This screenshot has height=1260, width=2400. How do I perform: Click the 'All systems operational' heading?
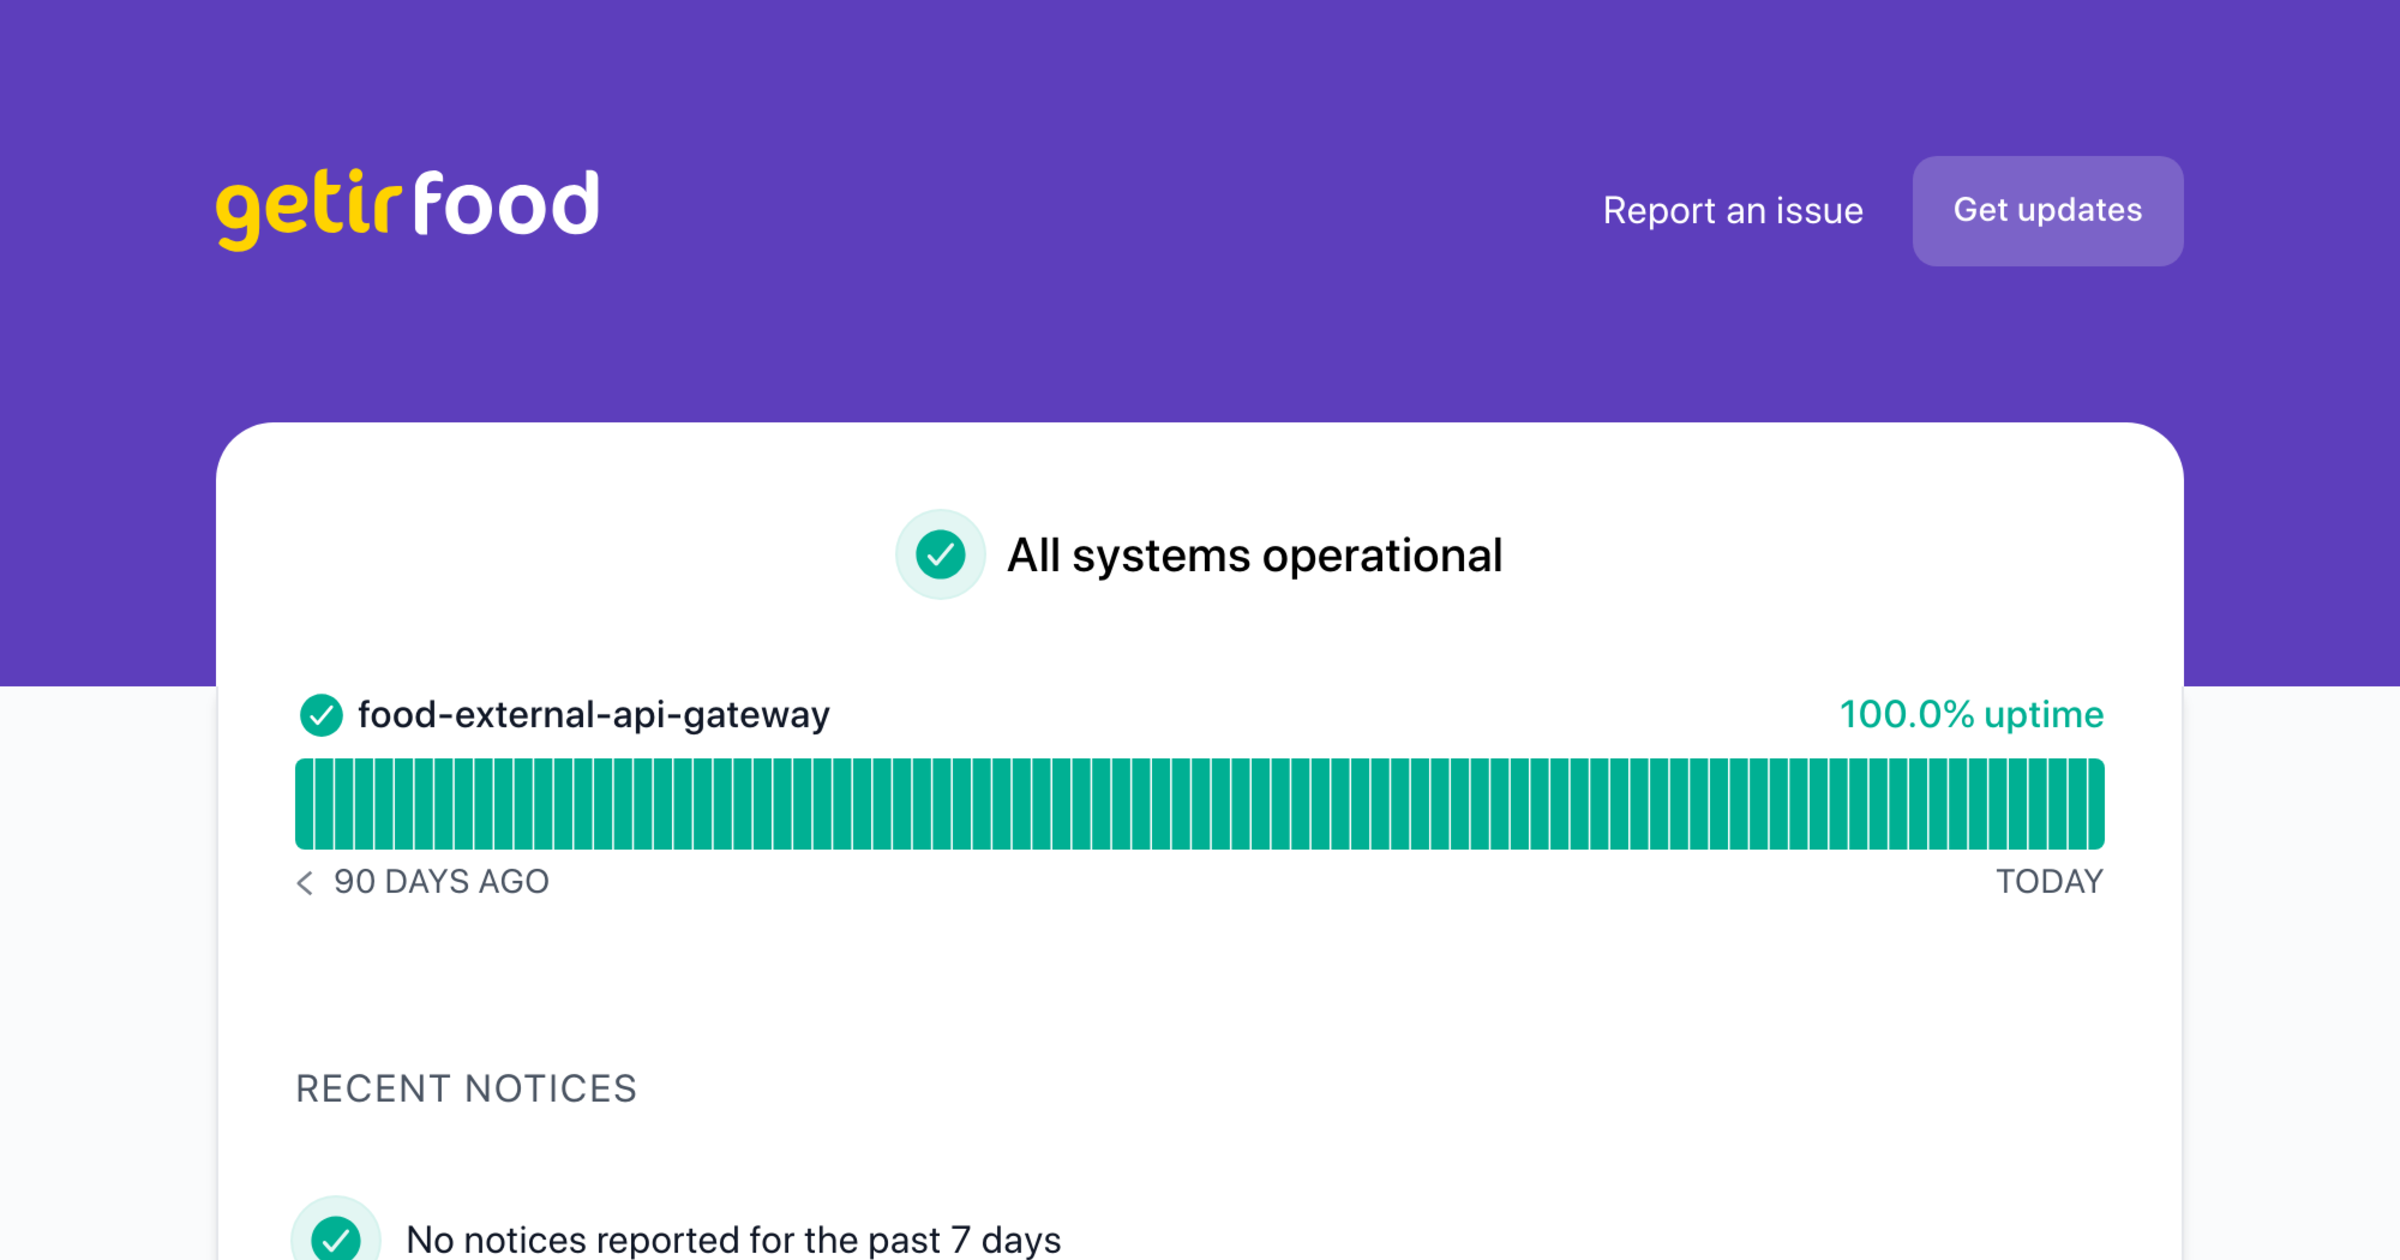point(1255,554)
